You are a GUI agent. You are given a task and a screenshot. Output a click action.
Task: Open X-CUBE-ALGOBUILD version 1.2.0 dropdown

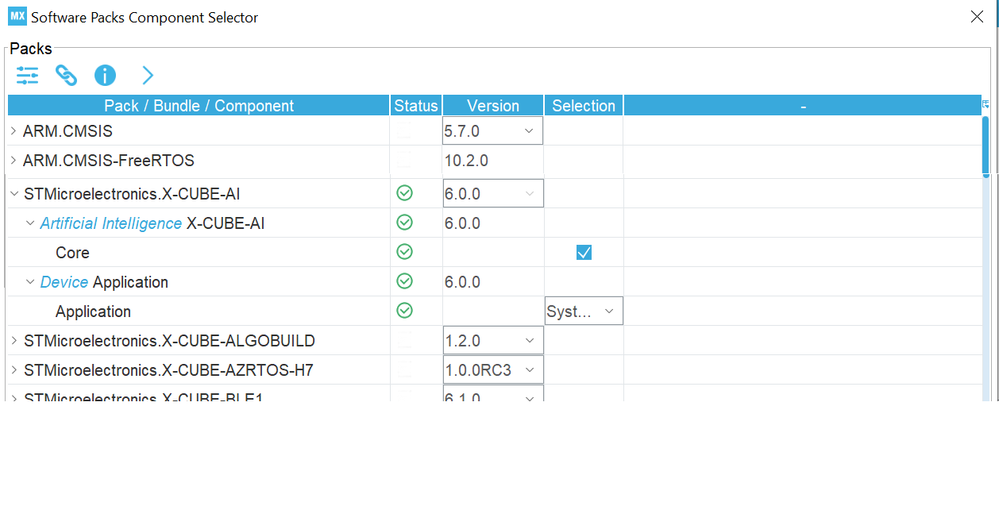(x=492, y=340)
